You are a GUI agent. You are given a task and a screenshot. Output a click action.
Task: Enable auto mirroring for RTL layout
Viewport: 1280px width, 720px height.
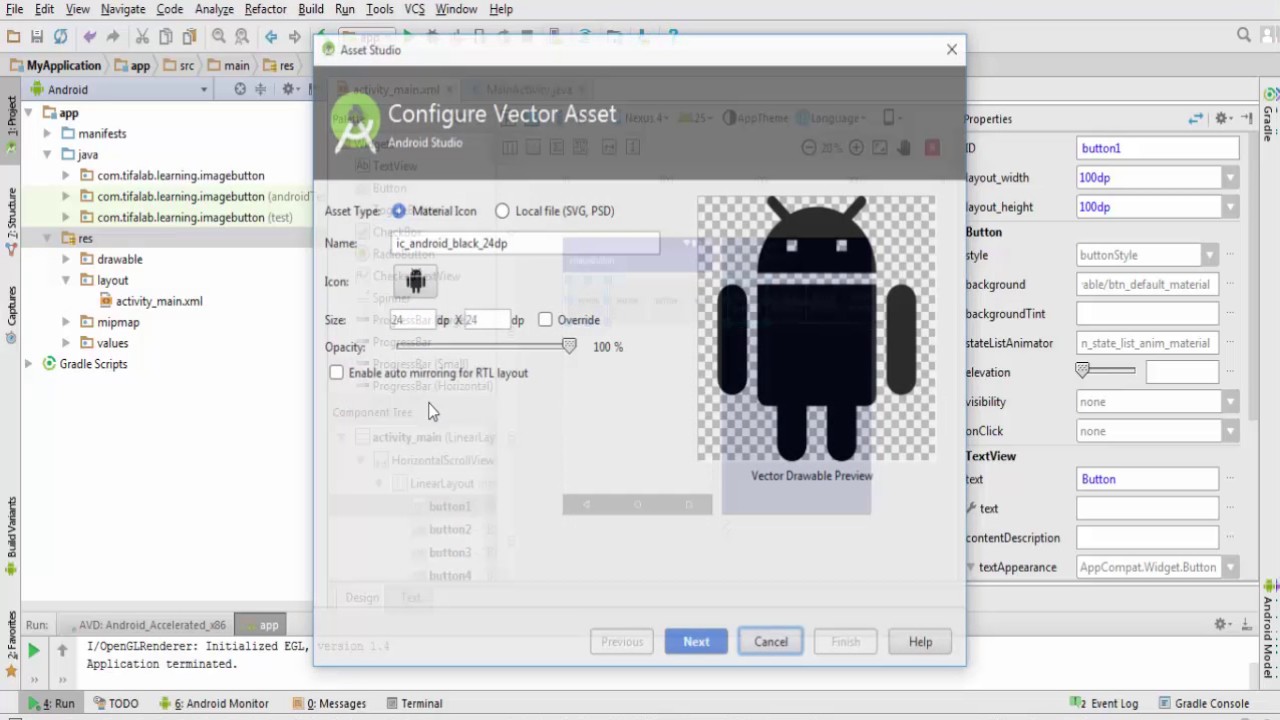coord(336,372)
